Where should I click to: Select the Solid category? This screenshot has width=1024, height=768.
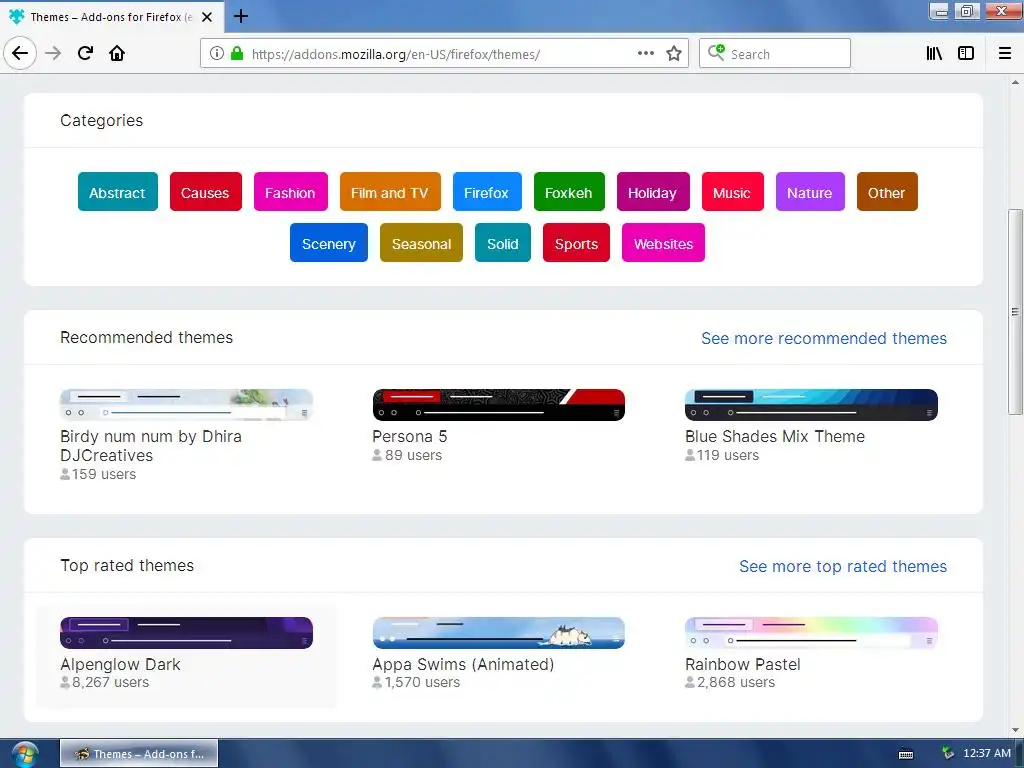click(503, 243)
